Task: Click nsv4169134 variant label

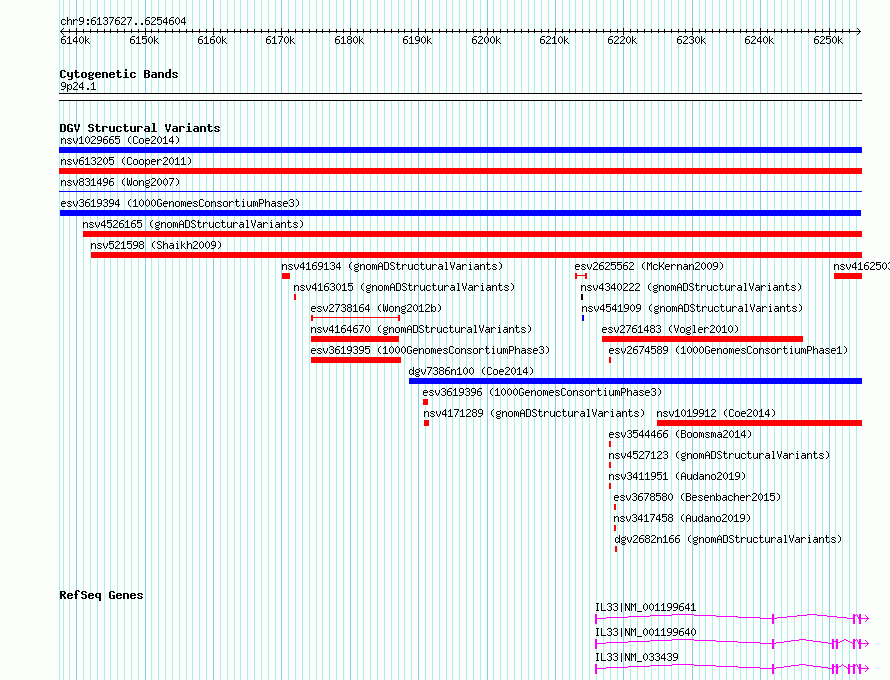Action: pos(392,266)
